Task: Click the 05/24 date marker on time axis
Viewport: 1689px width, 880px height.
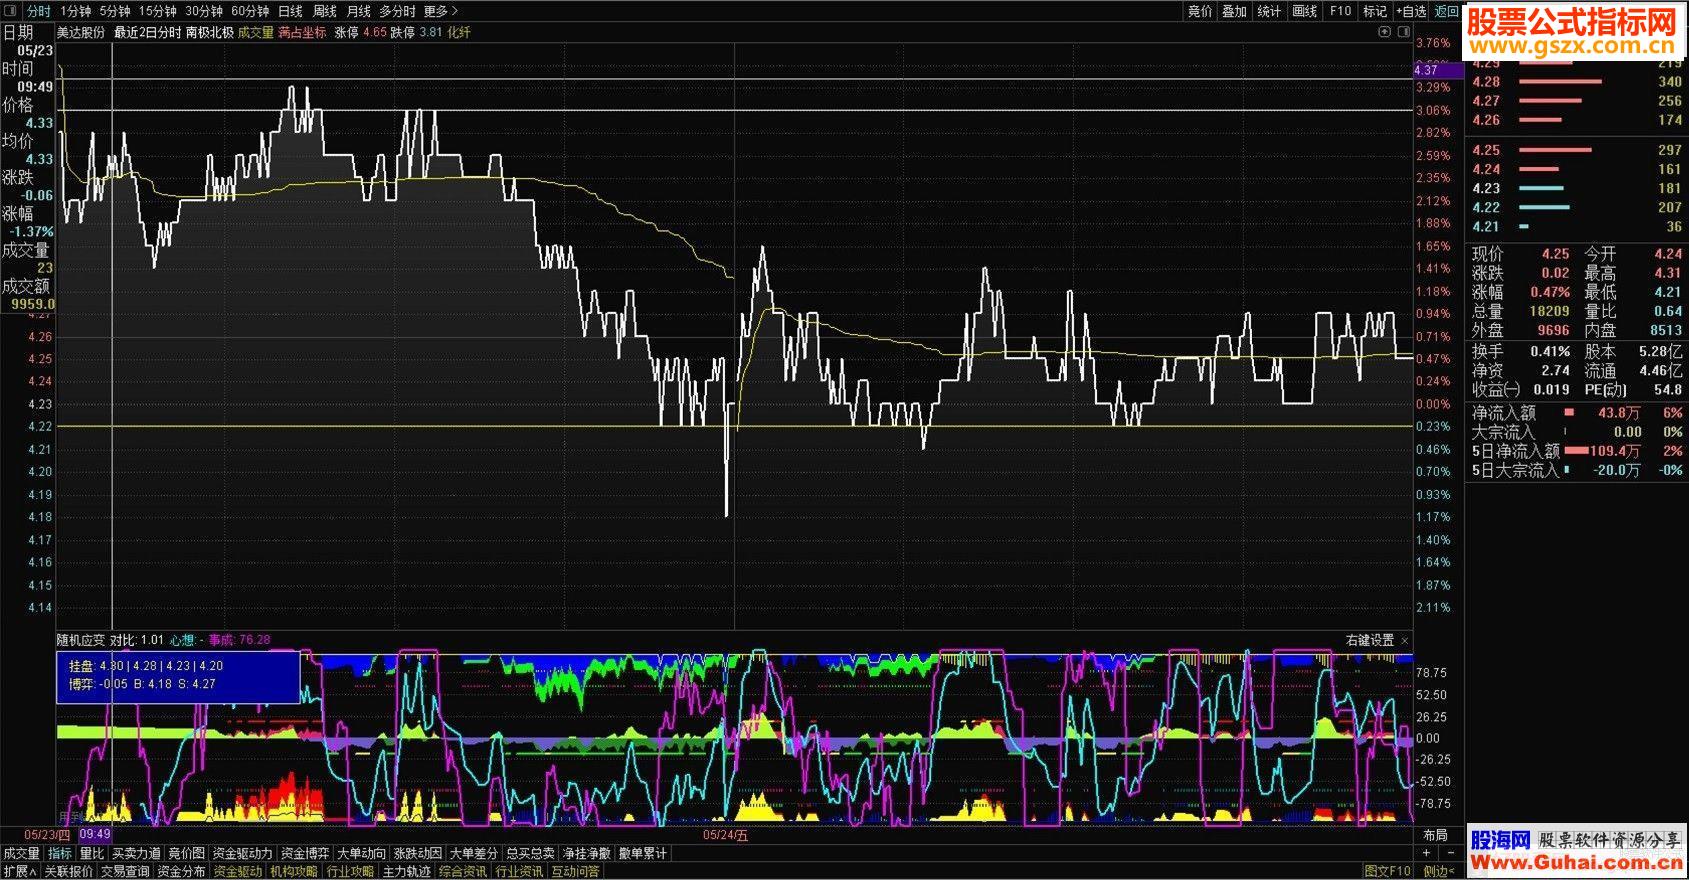Action: 725,835
